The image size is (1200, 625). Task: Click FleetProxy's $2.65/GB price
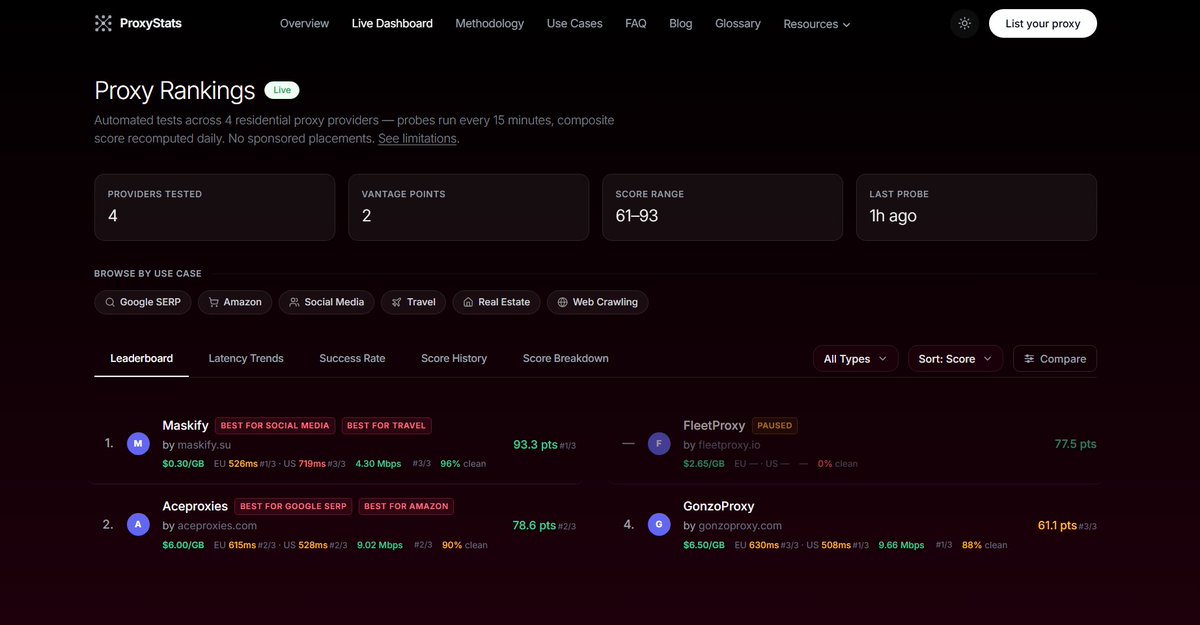tap(704, 464)
